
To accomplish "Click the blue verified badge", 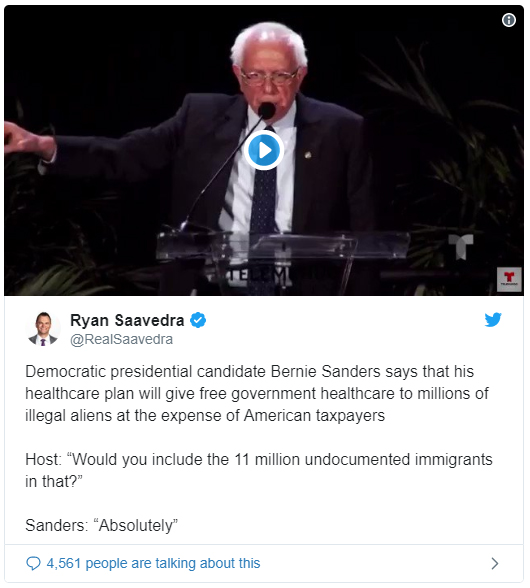I will pyautogui.click(x=198, y=320).
